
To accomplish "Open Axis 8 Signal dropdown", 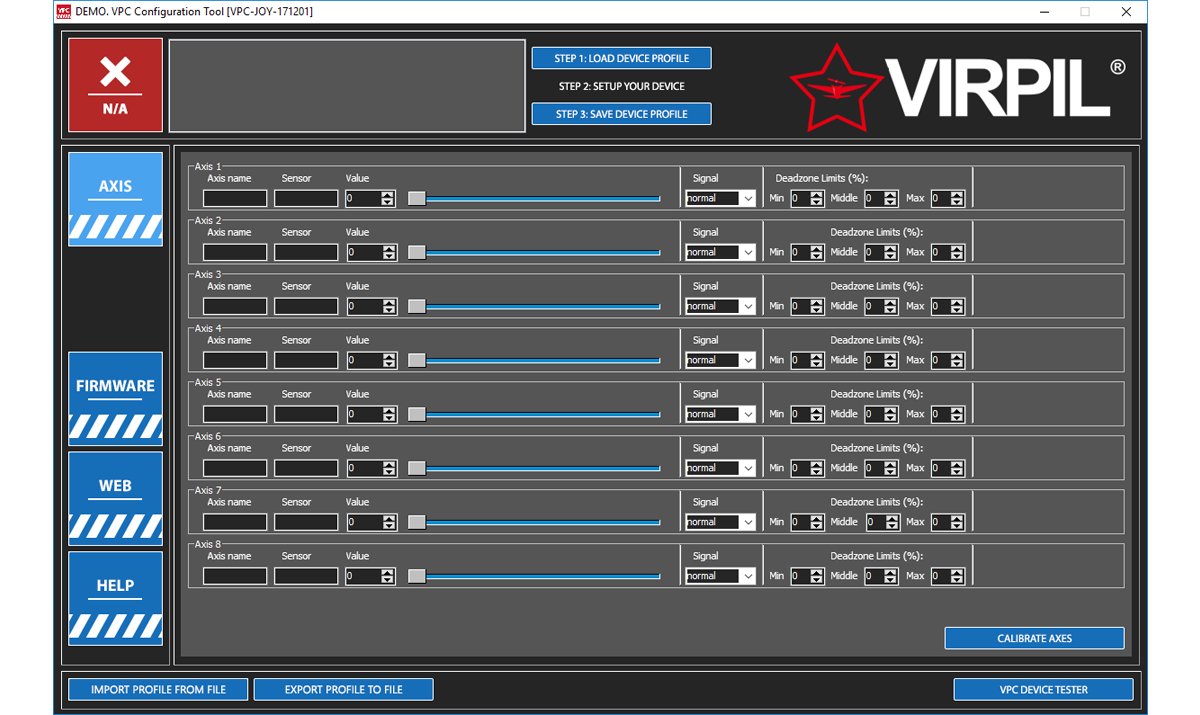I will click(720, 576).
